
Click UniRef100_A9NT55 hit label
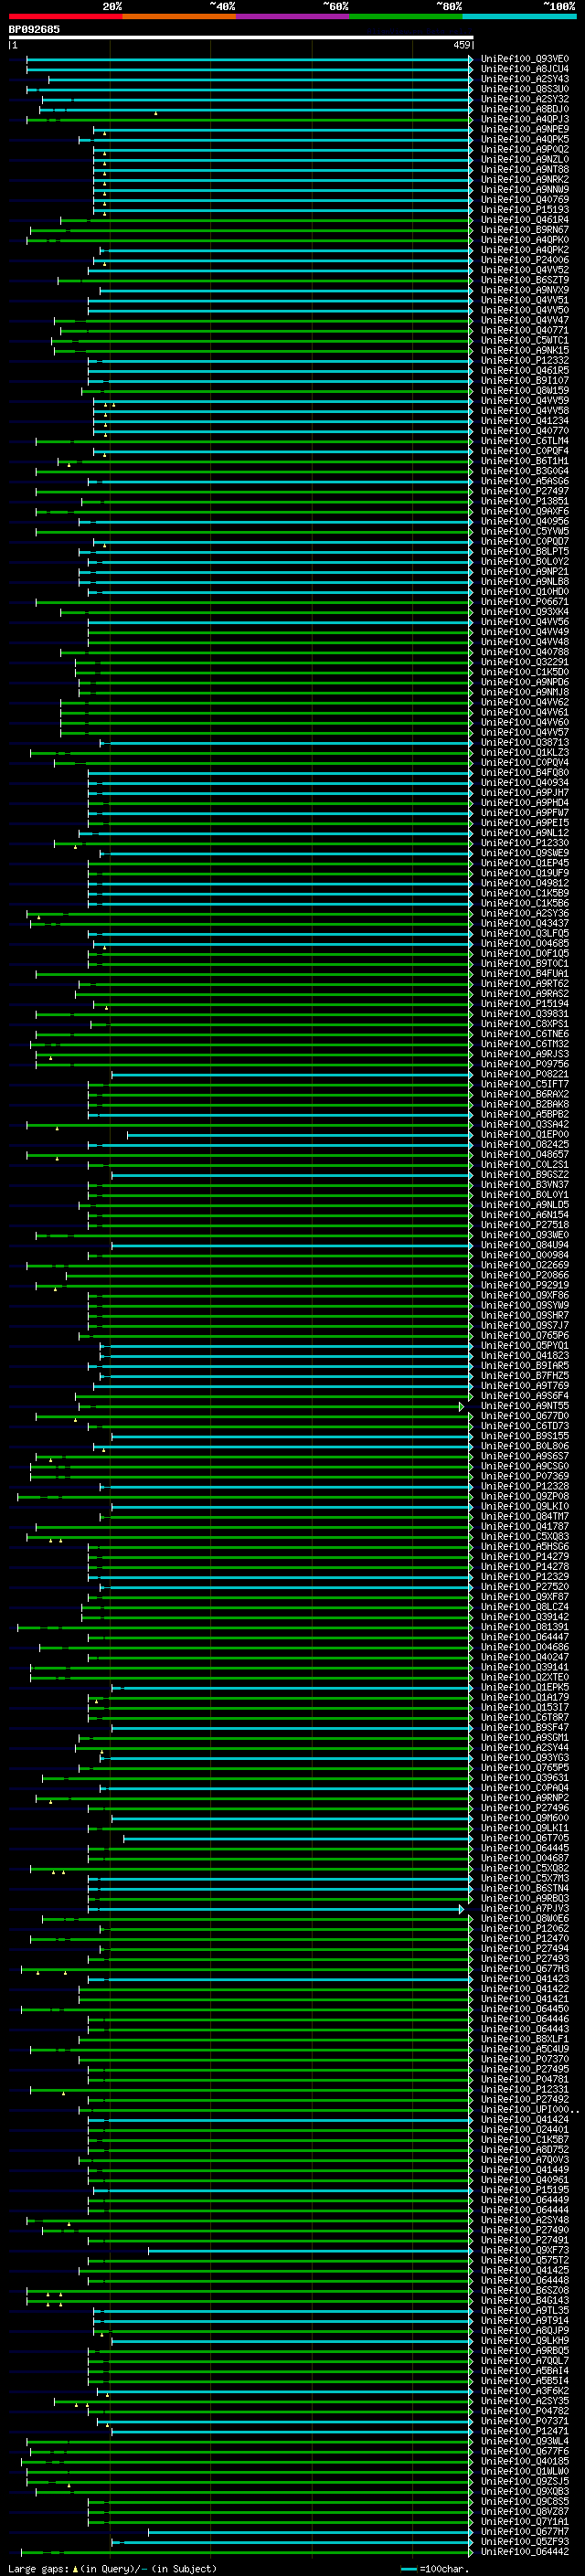[x=524, y=1406]
